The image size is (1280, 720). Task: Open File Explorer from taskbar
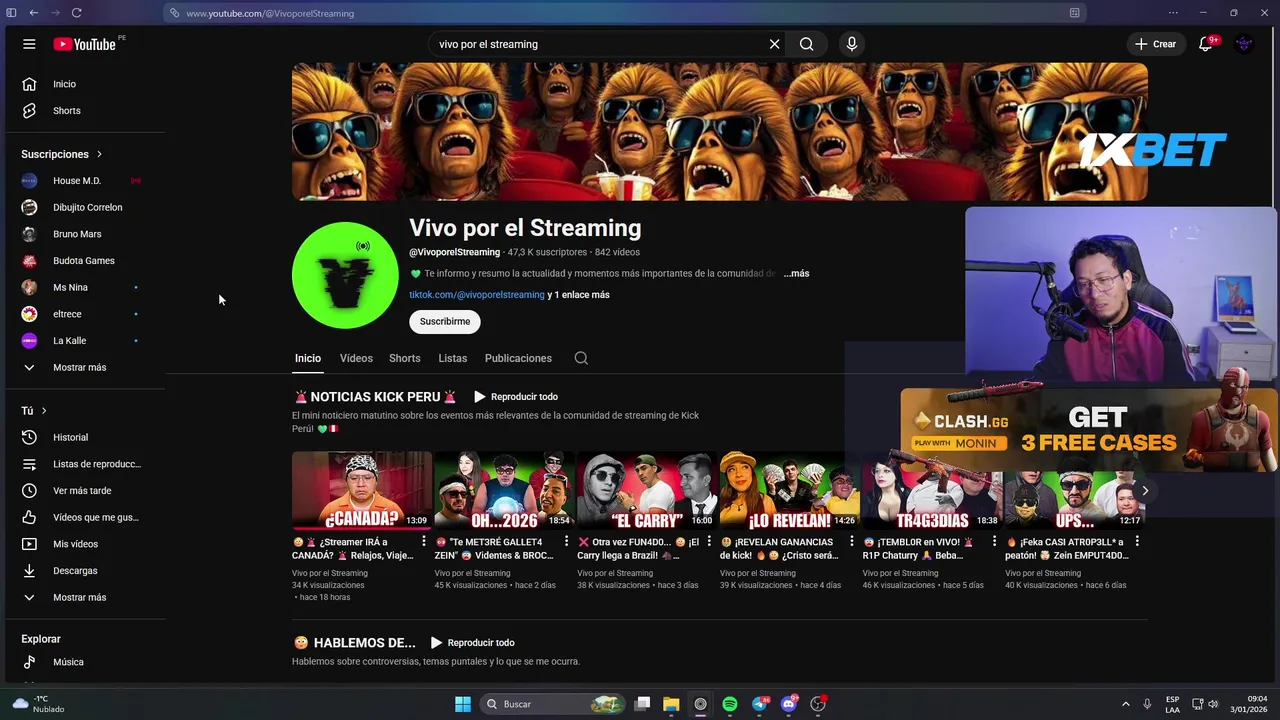671,704
